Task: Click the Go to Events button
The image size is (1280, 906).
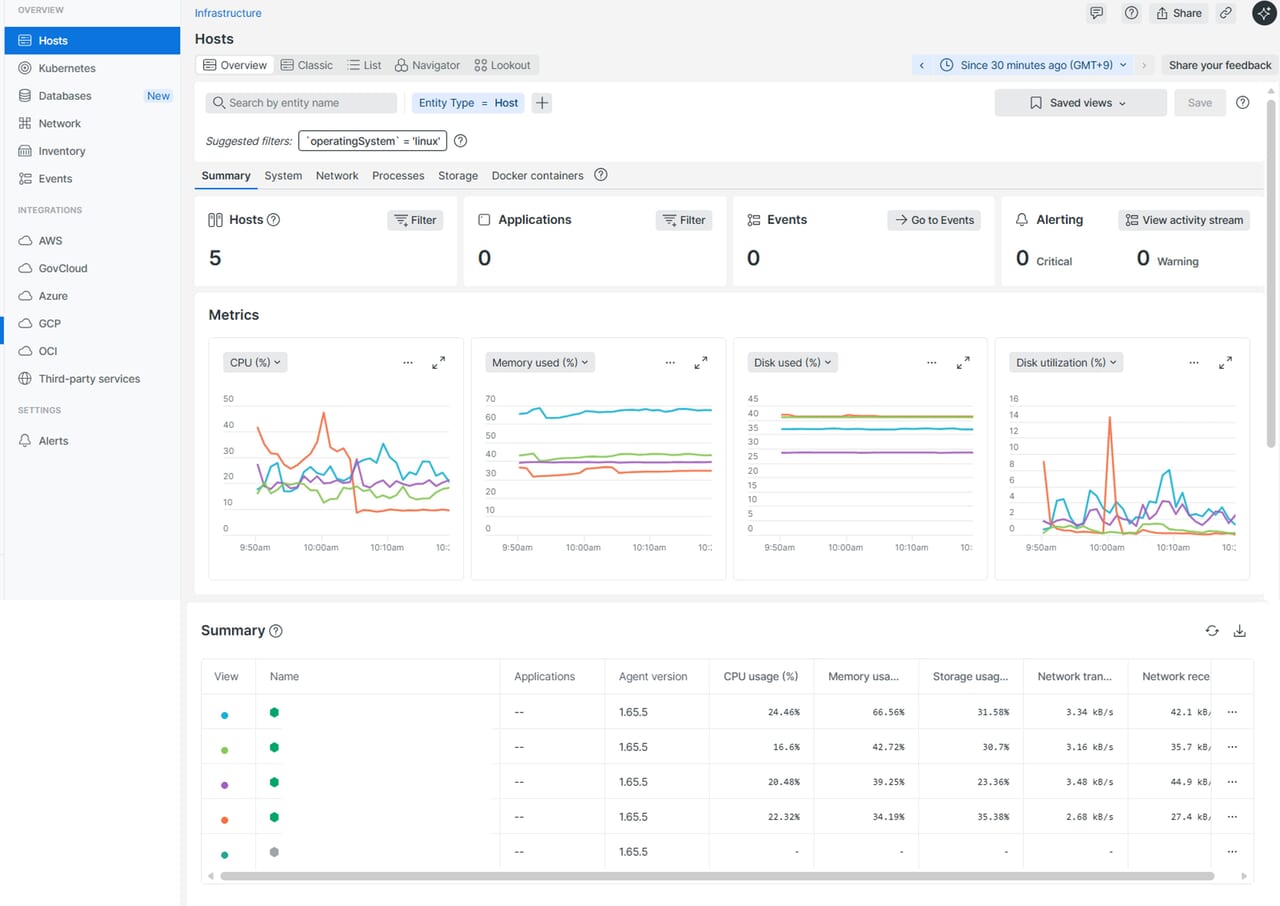Action: [x=934, y=220]
